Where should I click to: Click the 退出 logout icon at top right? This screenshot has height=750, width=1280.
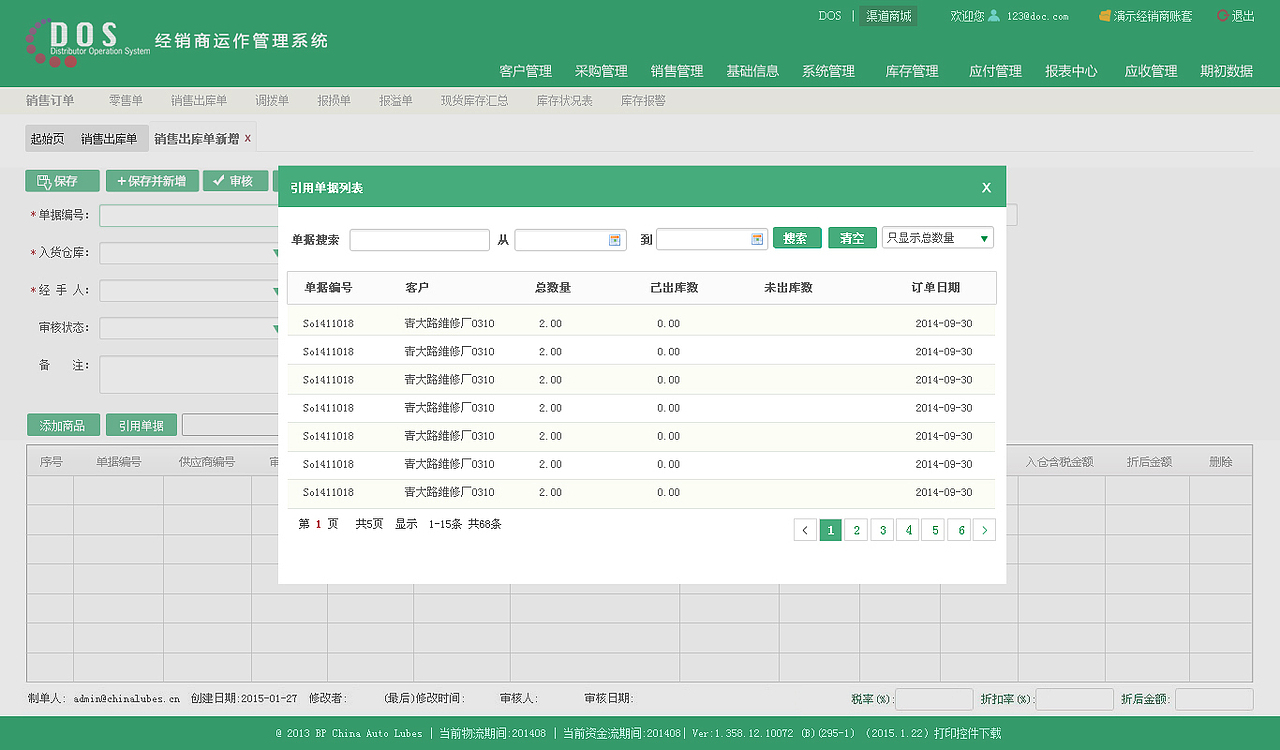tap(1221, 16)
